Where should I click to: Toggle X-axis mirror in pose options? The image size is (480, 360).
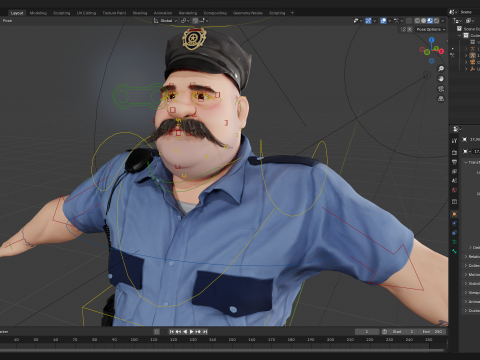(410, 29)
